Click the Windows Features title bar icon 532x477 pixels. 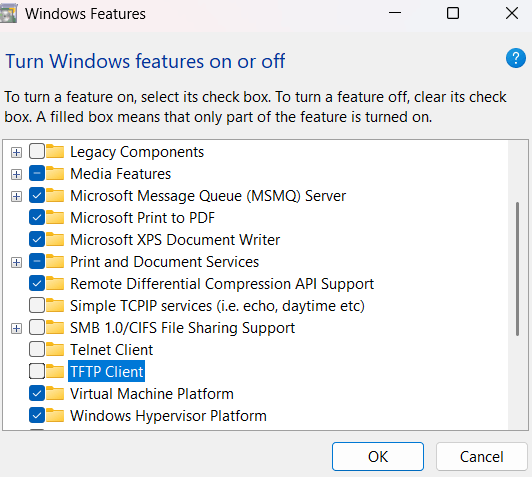(x=8, y=14)
